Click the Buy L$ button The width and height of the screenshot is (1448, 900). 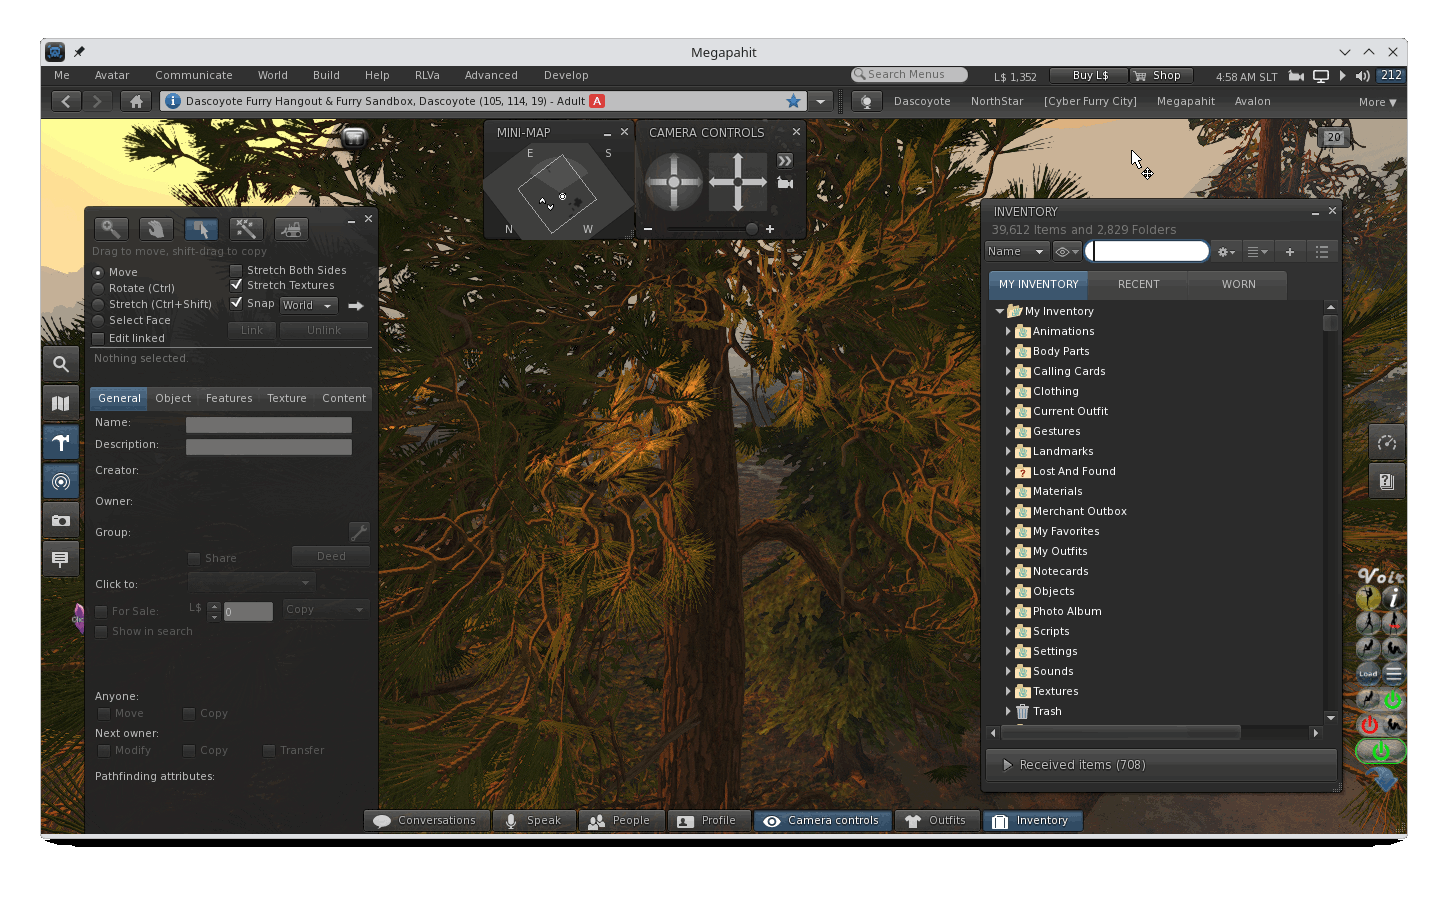pyautogui.click(x=1088, y=74)
